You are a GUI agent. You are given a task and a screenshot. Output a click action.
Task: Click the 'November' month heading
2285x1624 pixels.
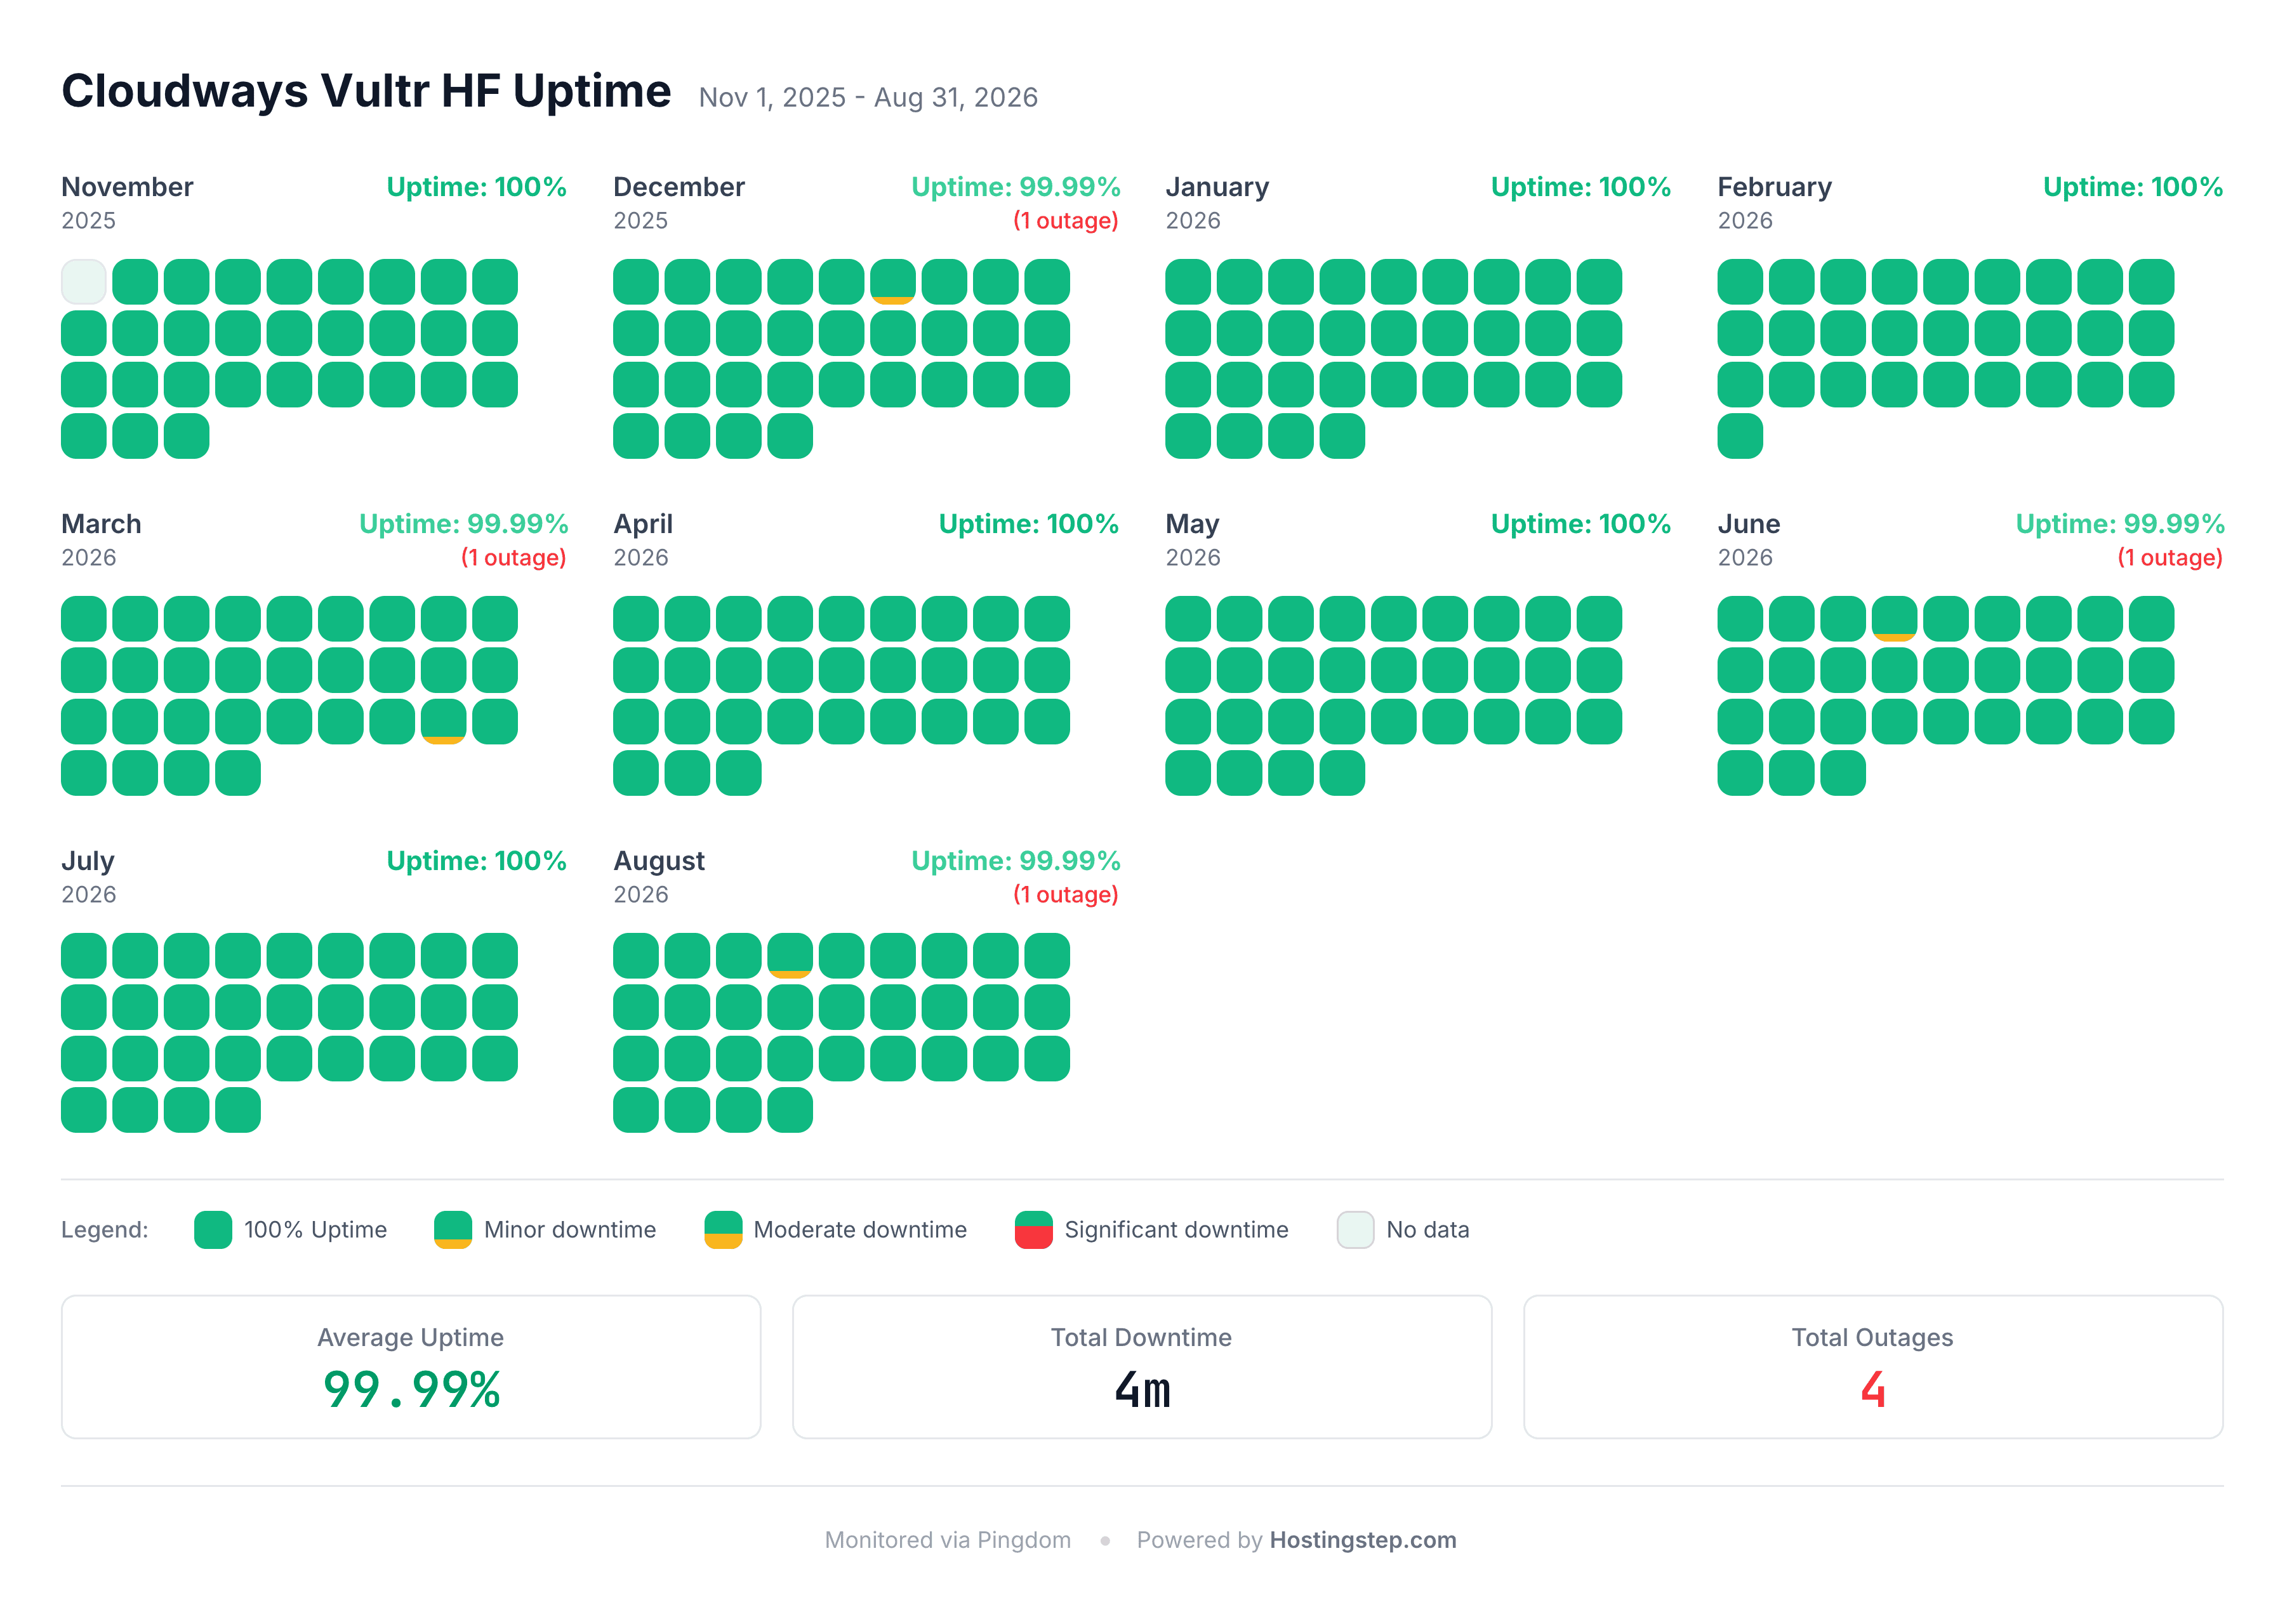coord(127,187)
